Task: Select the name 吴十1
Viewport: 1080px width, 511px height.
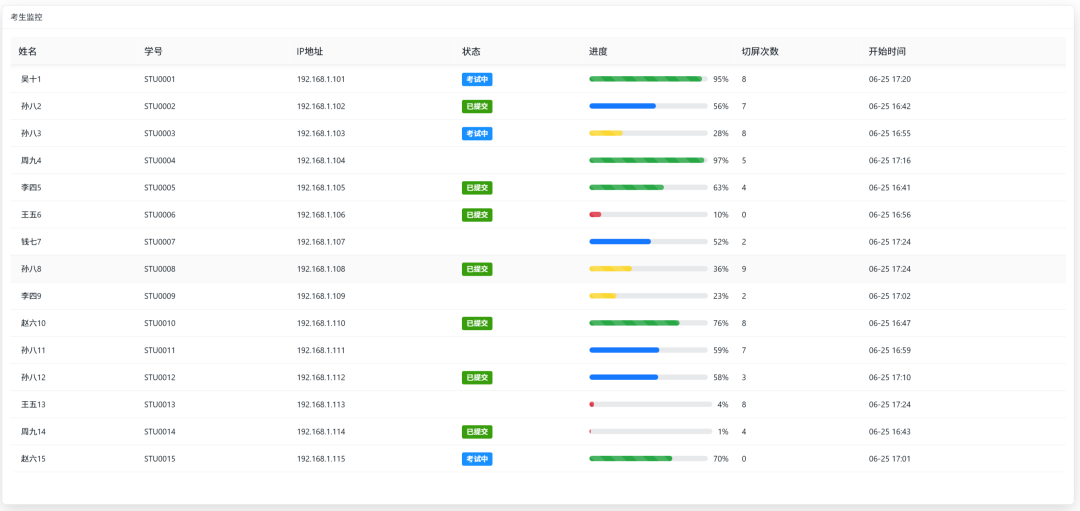Action: (x=31, y=79)
